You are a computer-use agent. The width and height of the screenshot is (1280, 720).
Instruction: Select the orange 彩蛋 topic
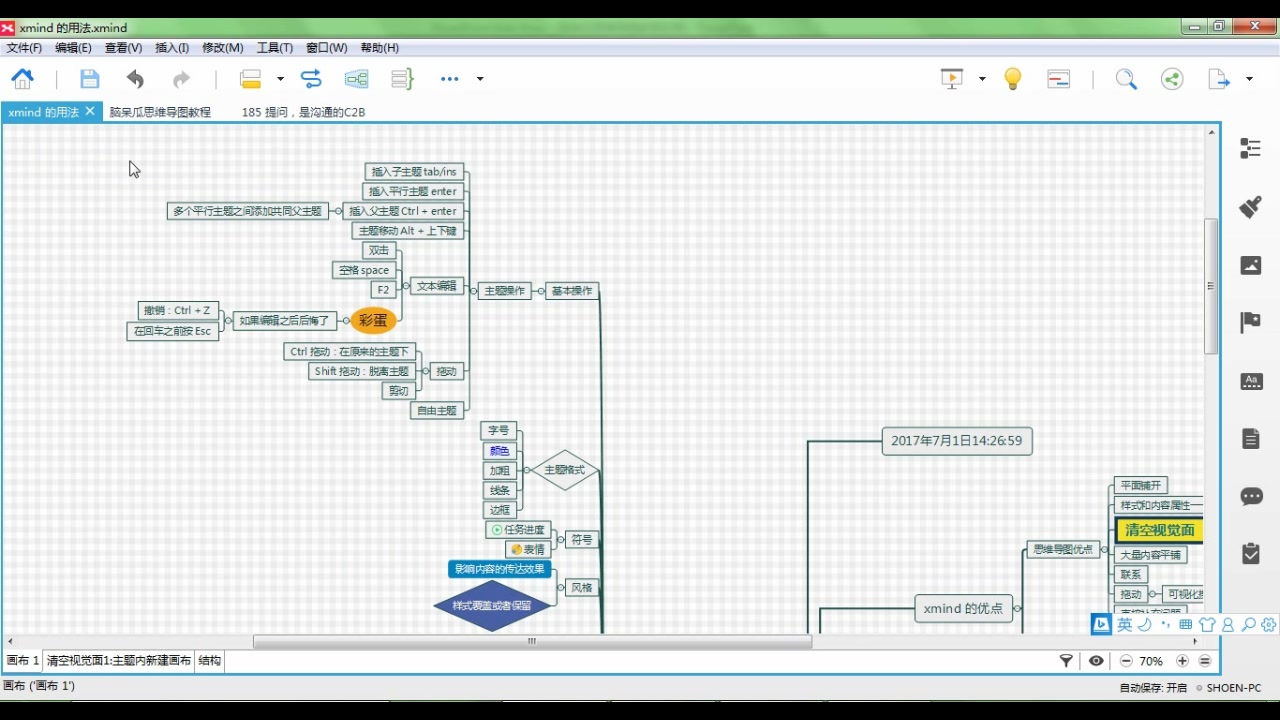pyautogui.click(x=373, y=320)
